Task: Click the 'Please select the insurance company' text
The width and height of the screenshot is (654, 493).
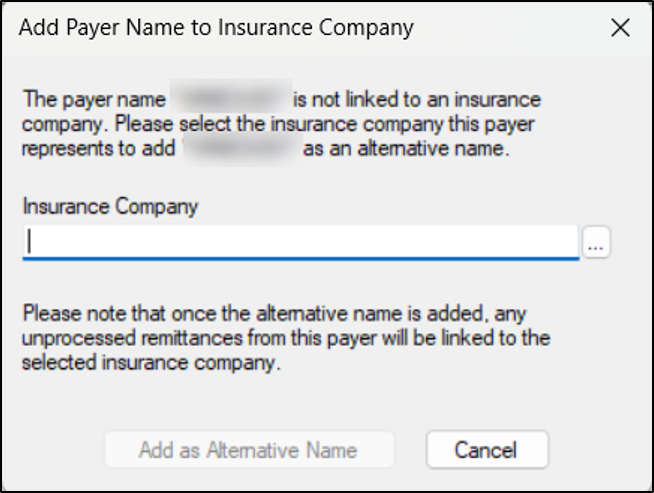Action: click(279, 124)
